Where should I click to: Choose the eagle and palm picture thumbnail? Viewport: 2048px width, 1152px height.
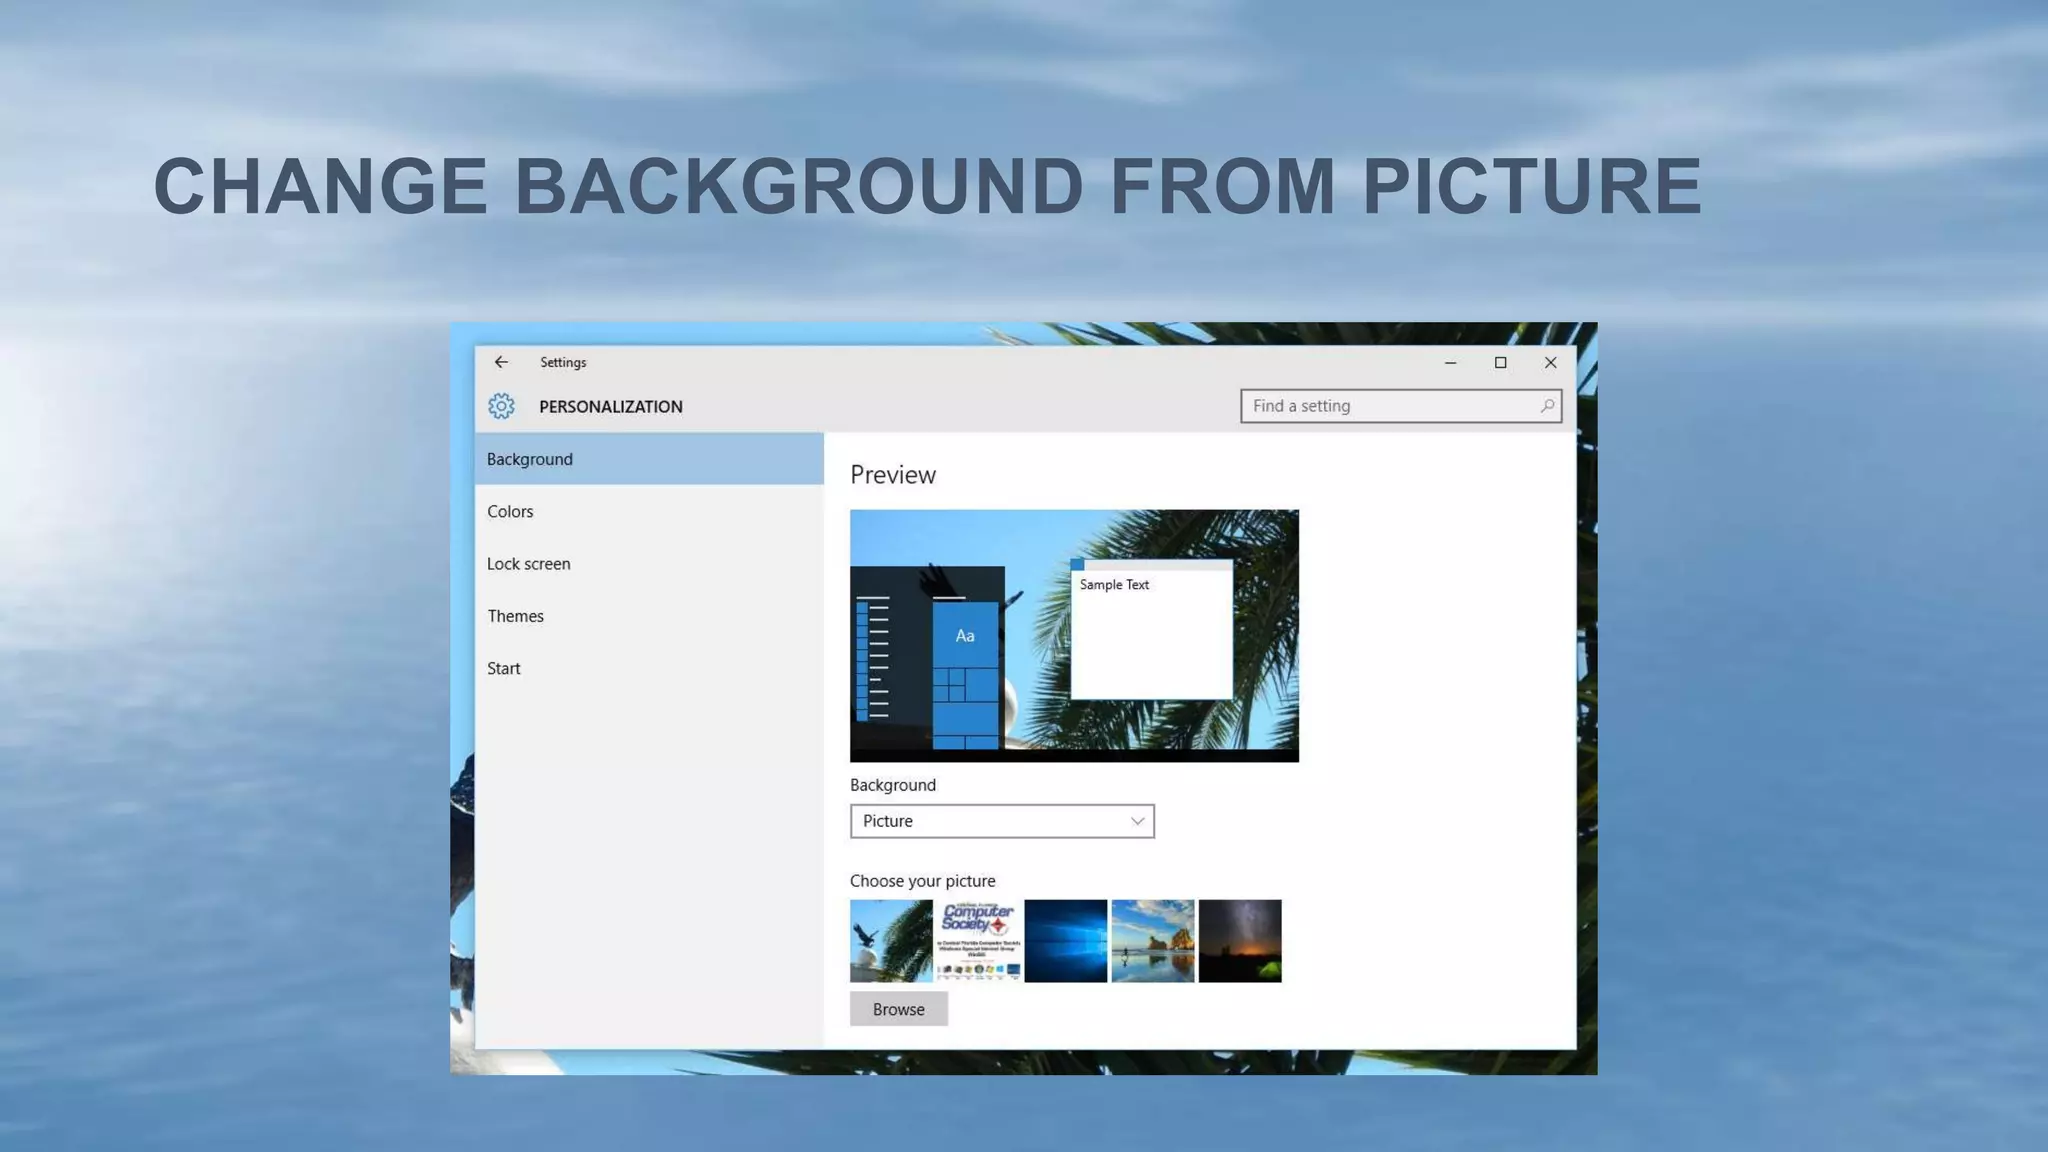891,941
